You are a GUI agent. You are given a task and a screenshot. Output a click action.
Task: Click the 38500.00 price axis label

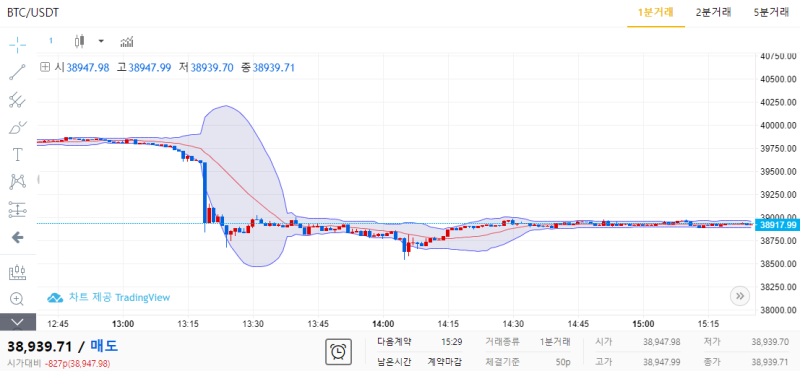[x=779, y=264]
